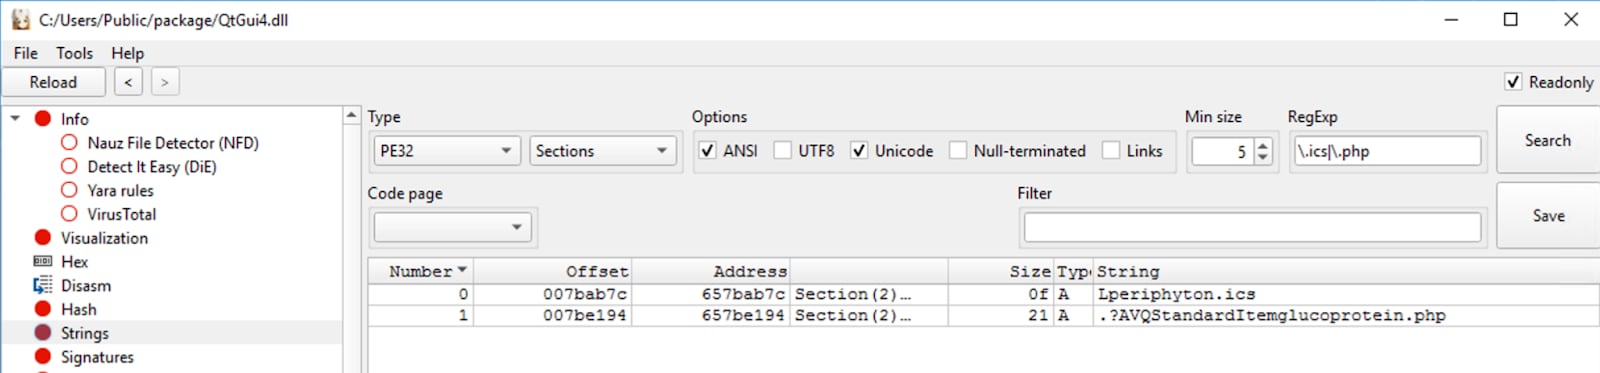Open the Sections dropdown
The image size is (1600, 373).
(x=603, y=151)
